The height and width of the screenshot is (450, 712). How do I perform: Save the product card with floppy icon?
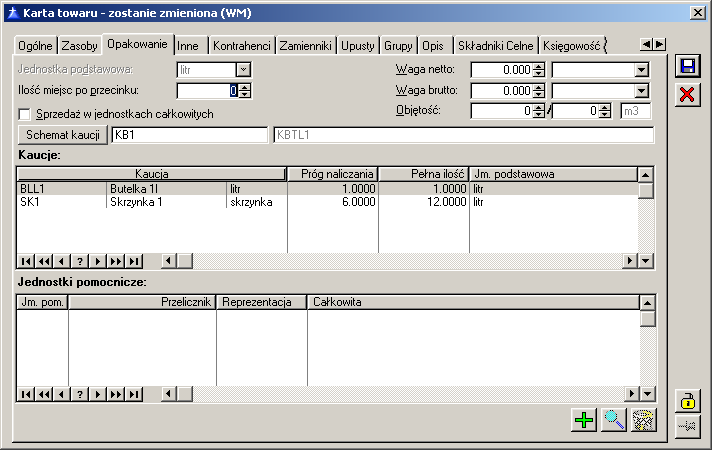coord(687,67)
